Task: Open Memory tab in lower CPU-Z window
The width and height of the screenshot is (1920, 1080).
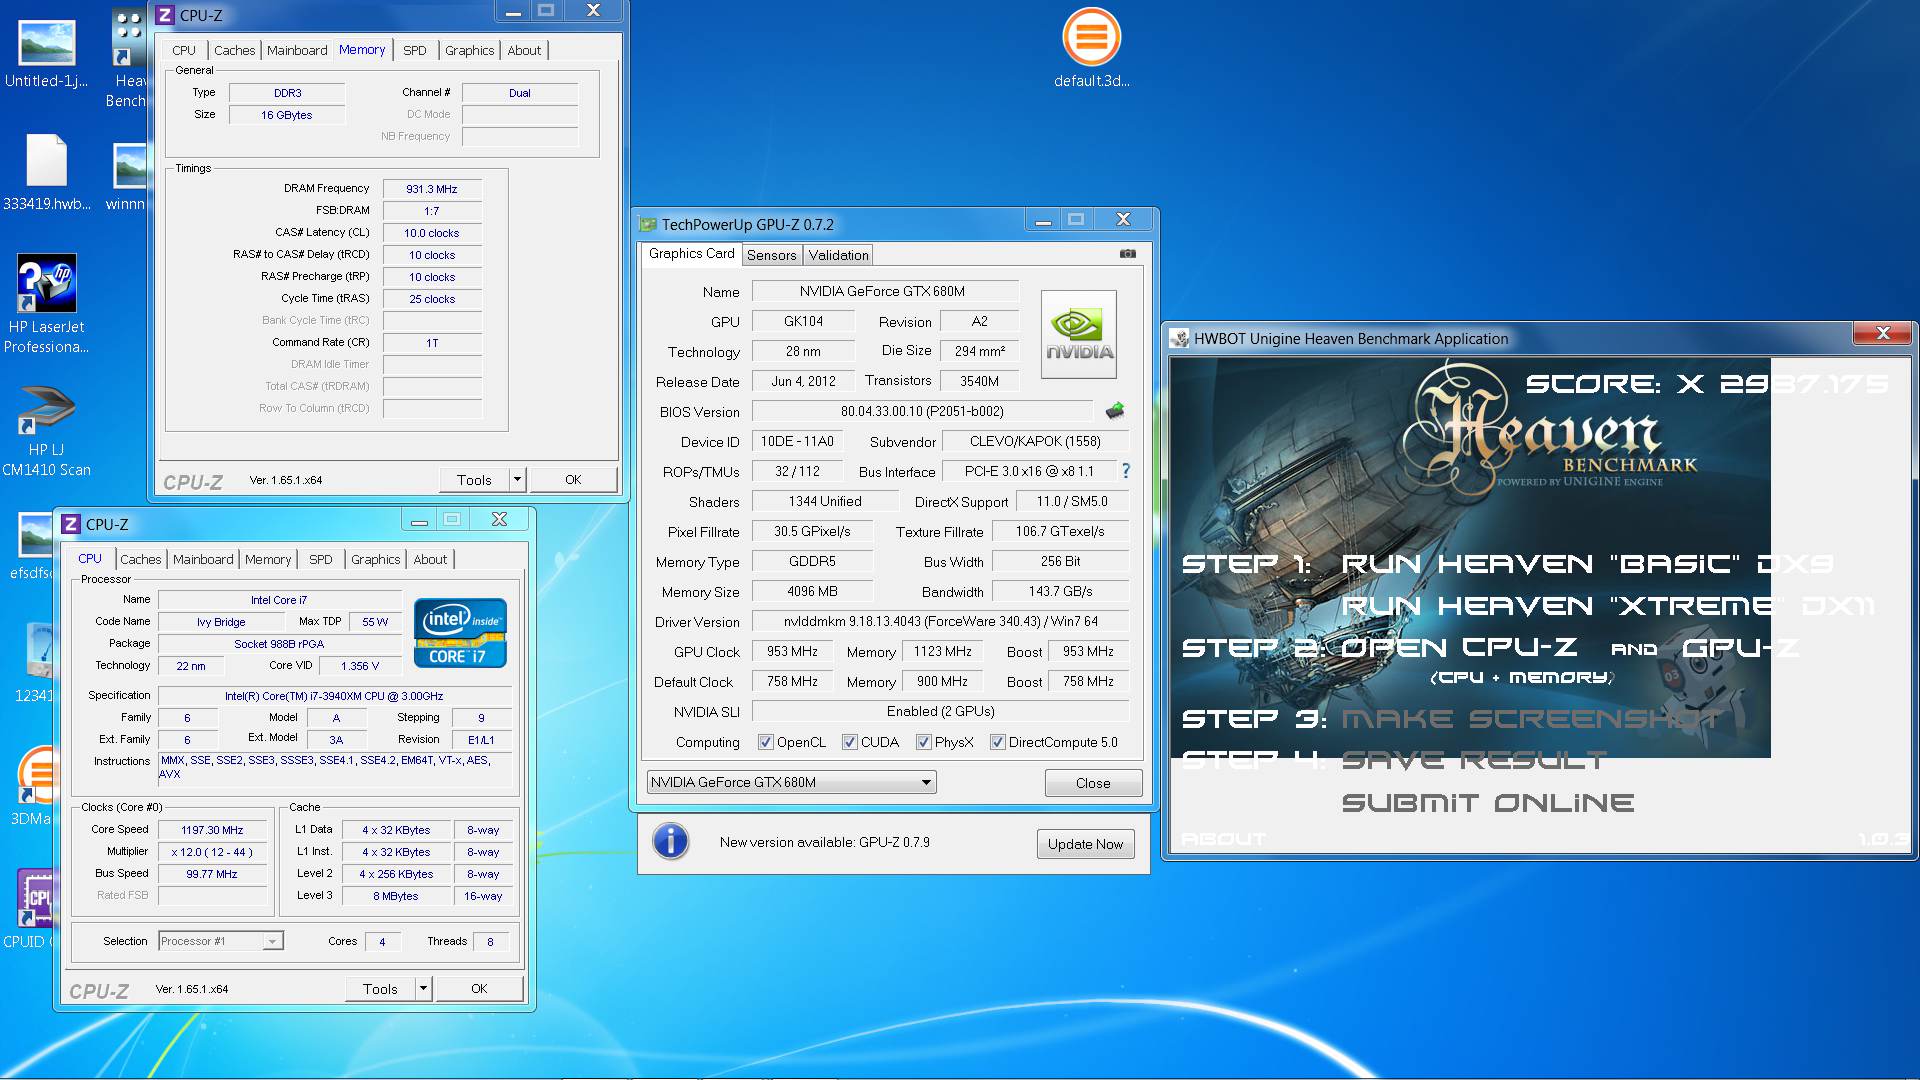Action: point(268,559)
